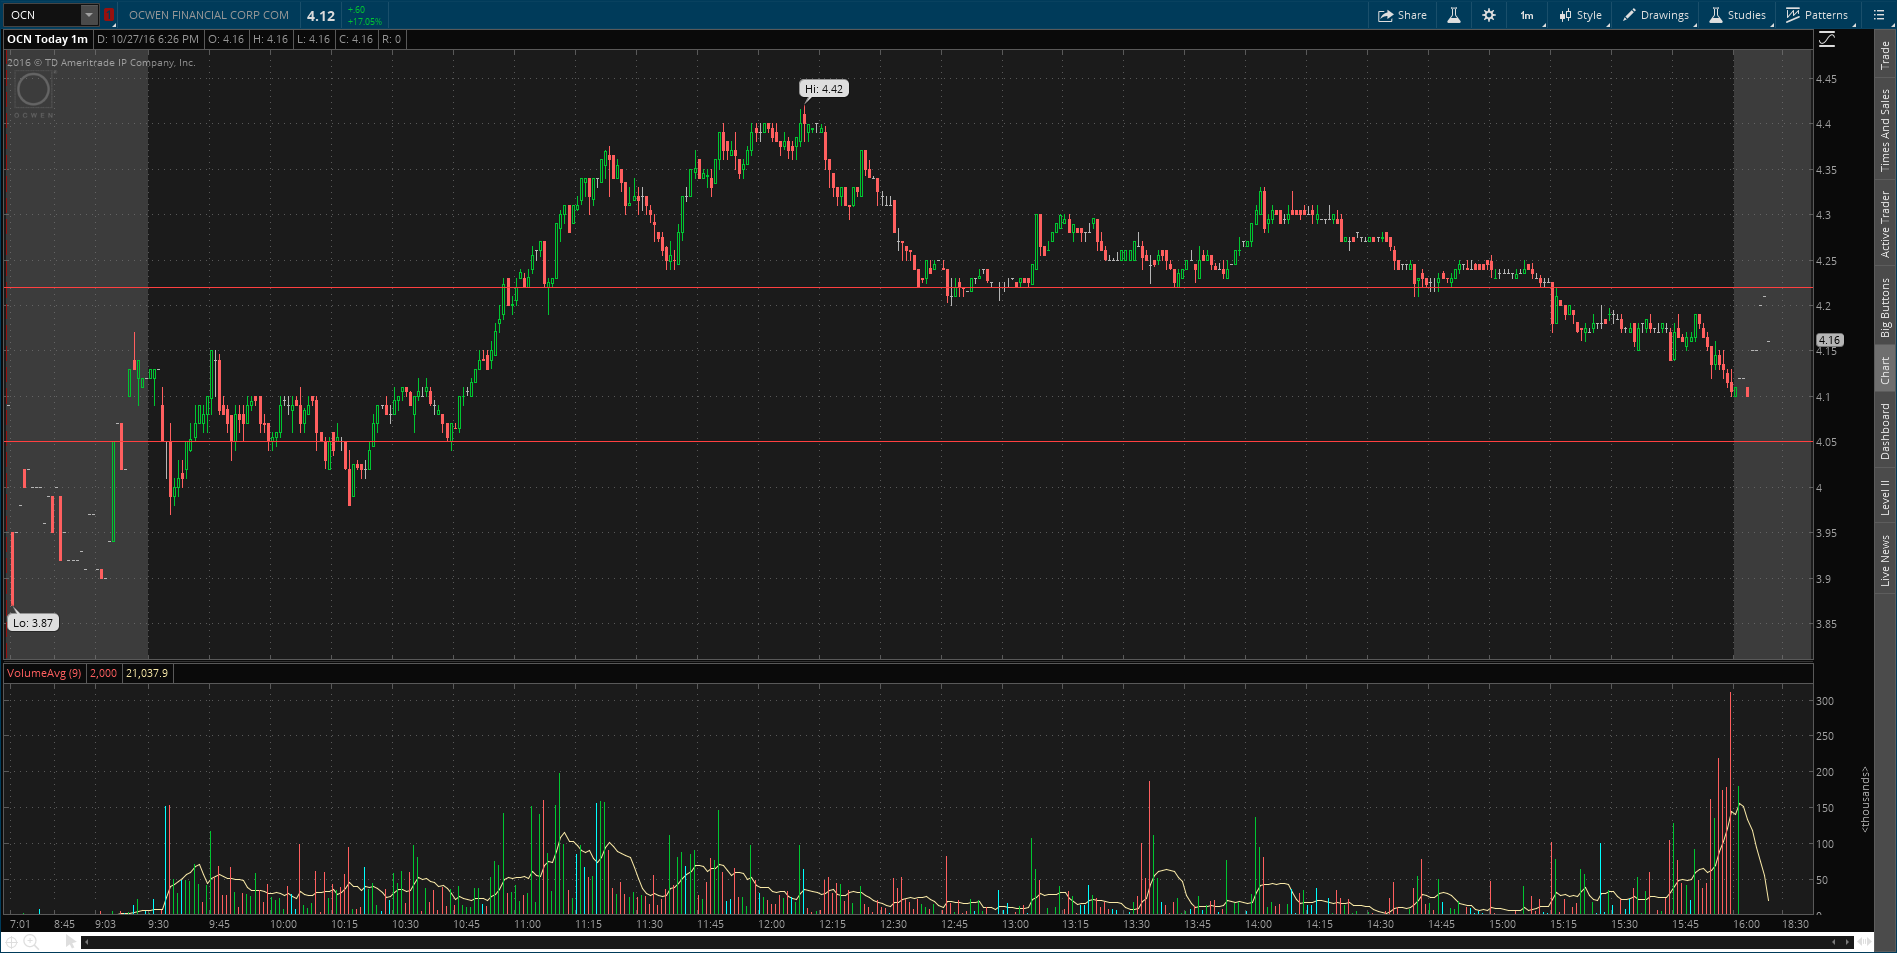
Task: Click the C: 4.16 close price readout
Action: point(356,39)
